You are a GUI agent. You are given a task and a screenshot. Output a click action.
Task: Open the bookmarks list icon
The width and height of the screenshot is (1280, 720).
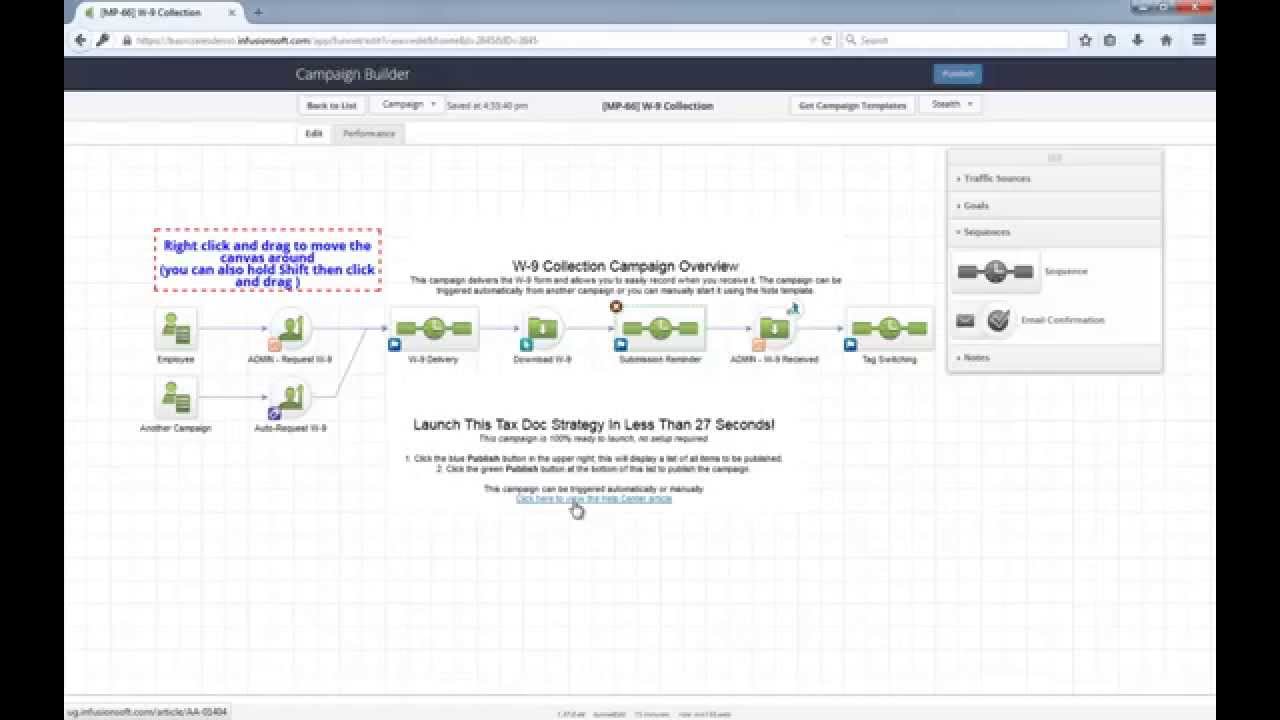point(1110,40)
